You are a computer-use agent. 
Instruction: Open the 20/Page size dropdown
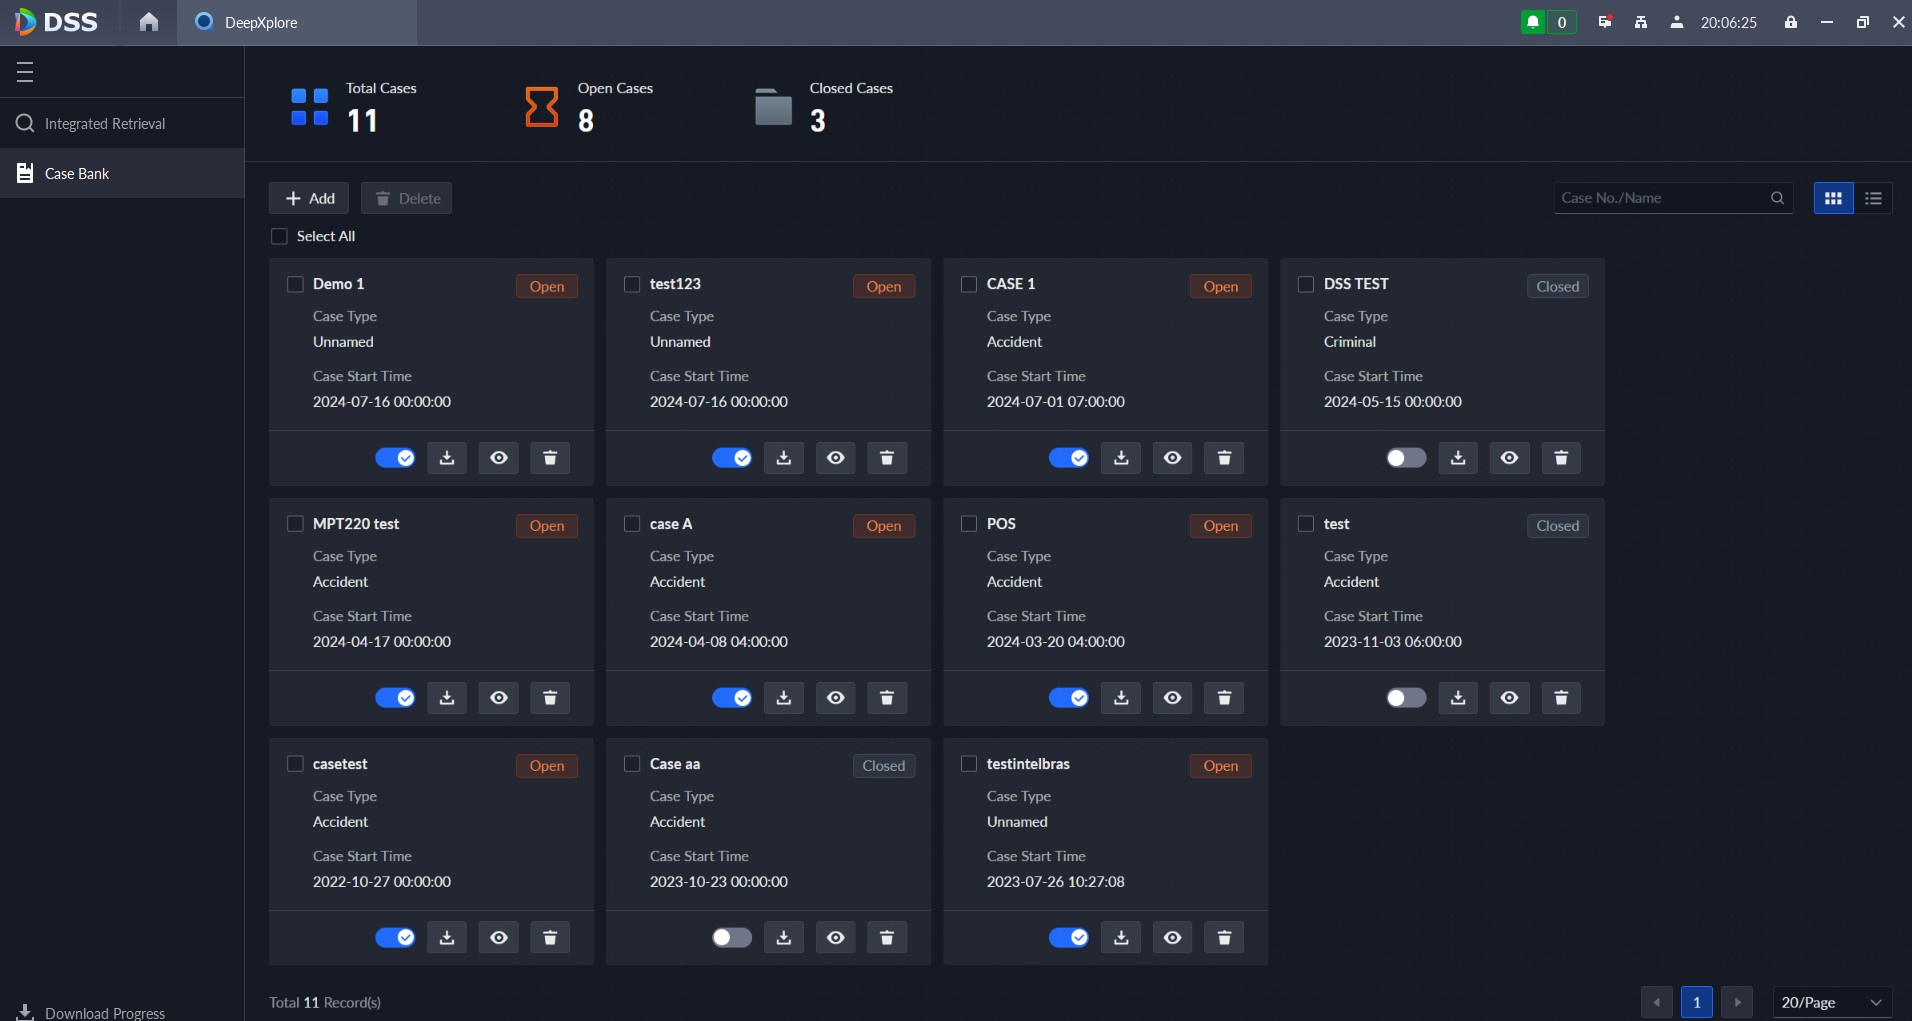(x=1831, y=1002)
